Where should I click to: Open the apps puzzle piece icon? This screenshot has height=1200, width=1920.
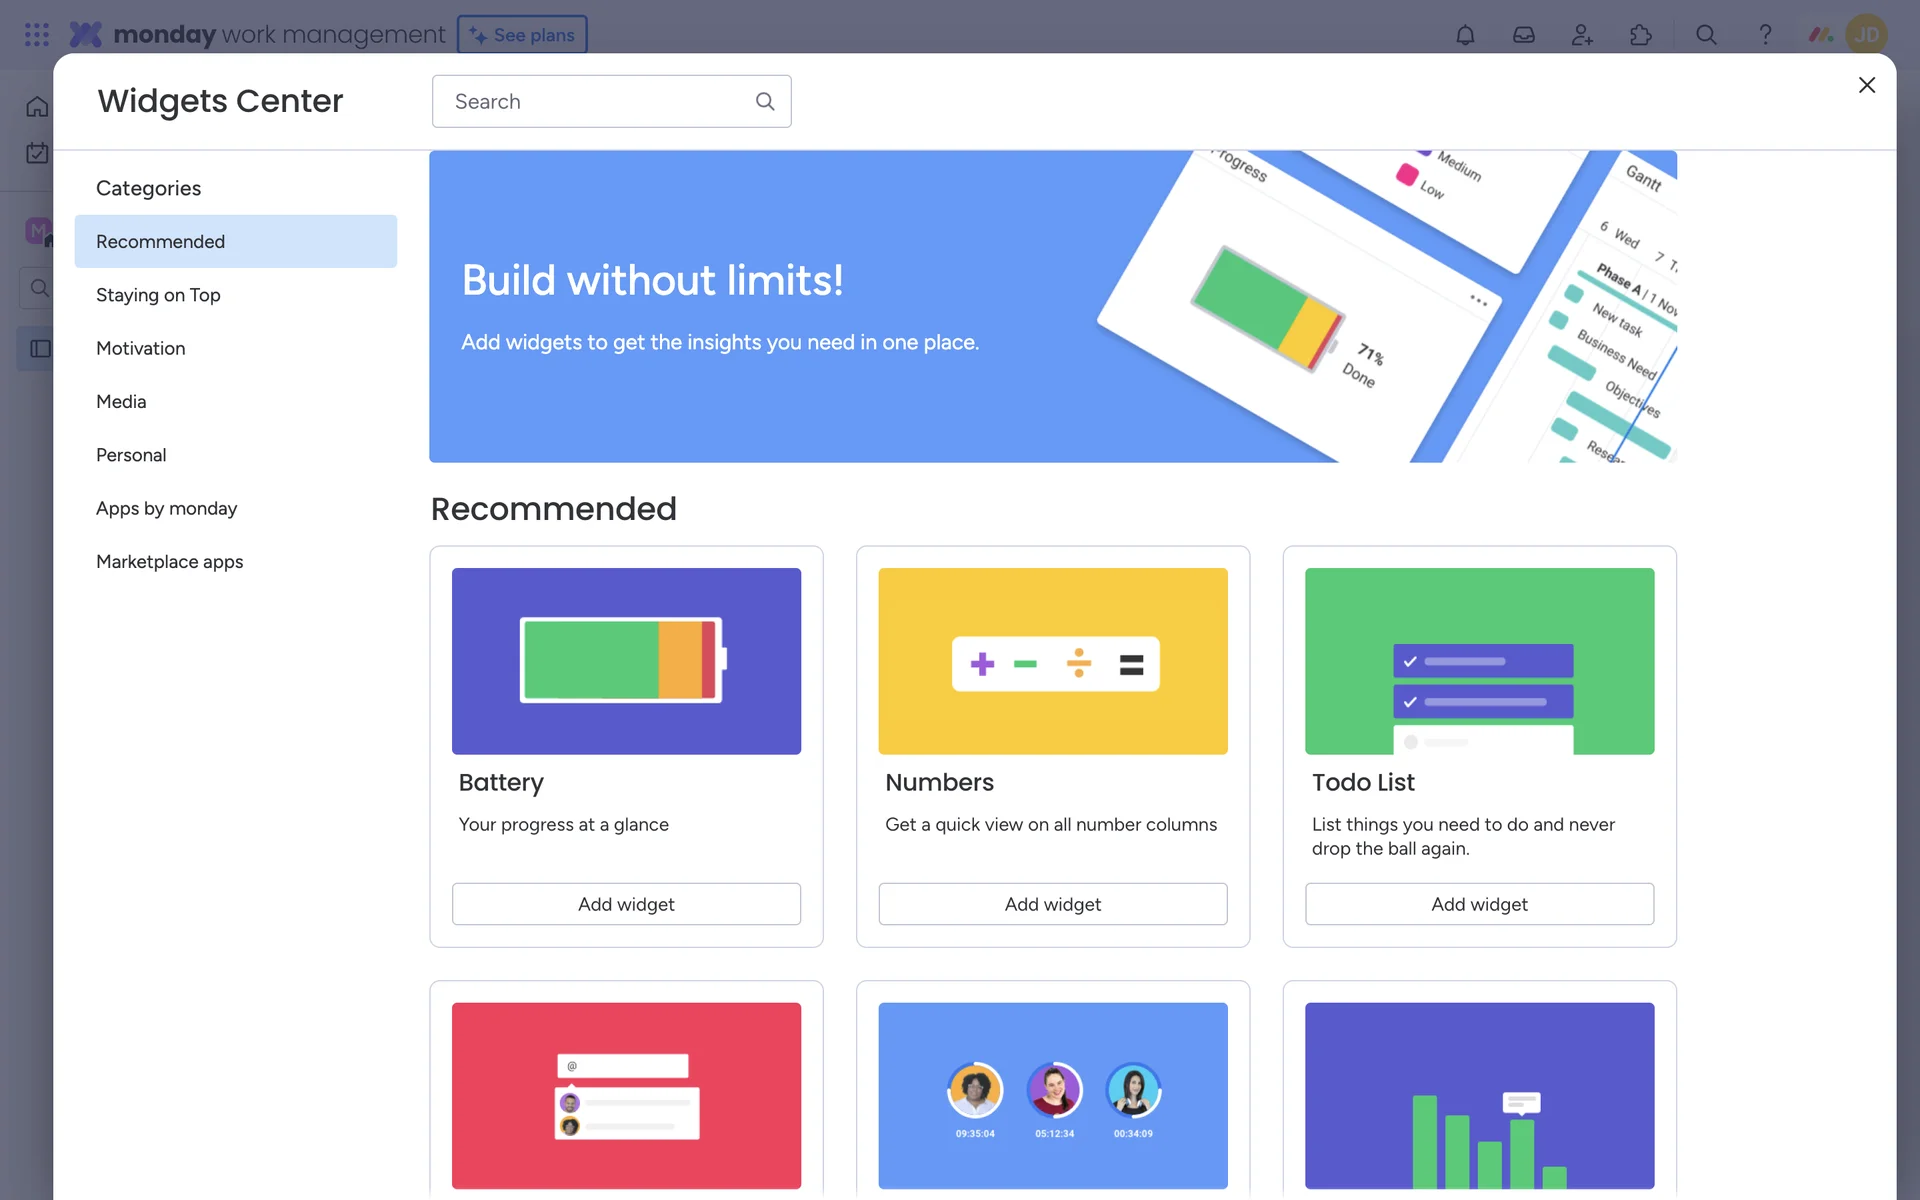point(1641,35)
